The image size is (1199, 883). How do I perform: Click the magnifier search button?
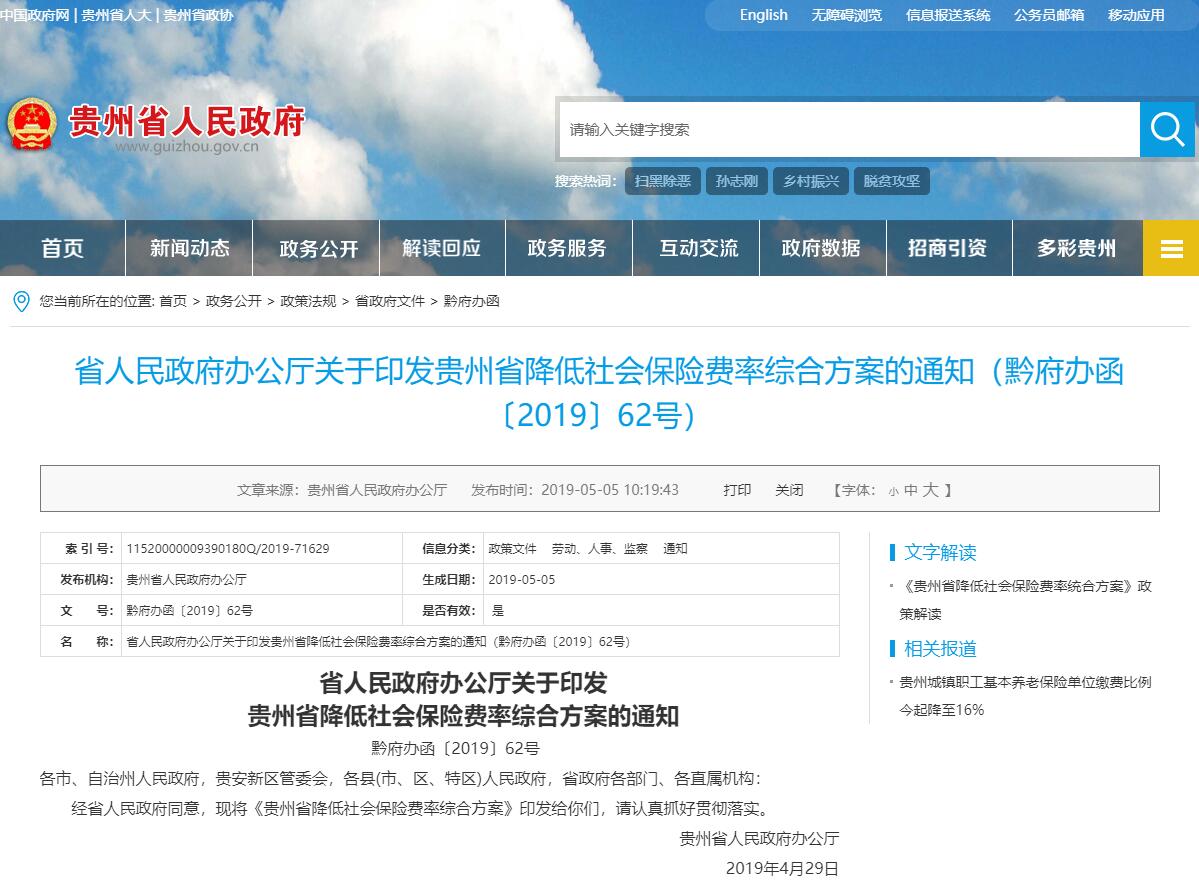[x=1167, y=129]
